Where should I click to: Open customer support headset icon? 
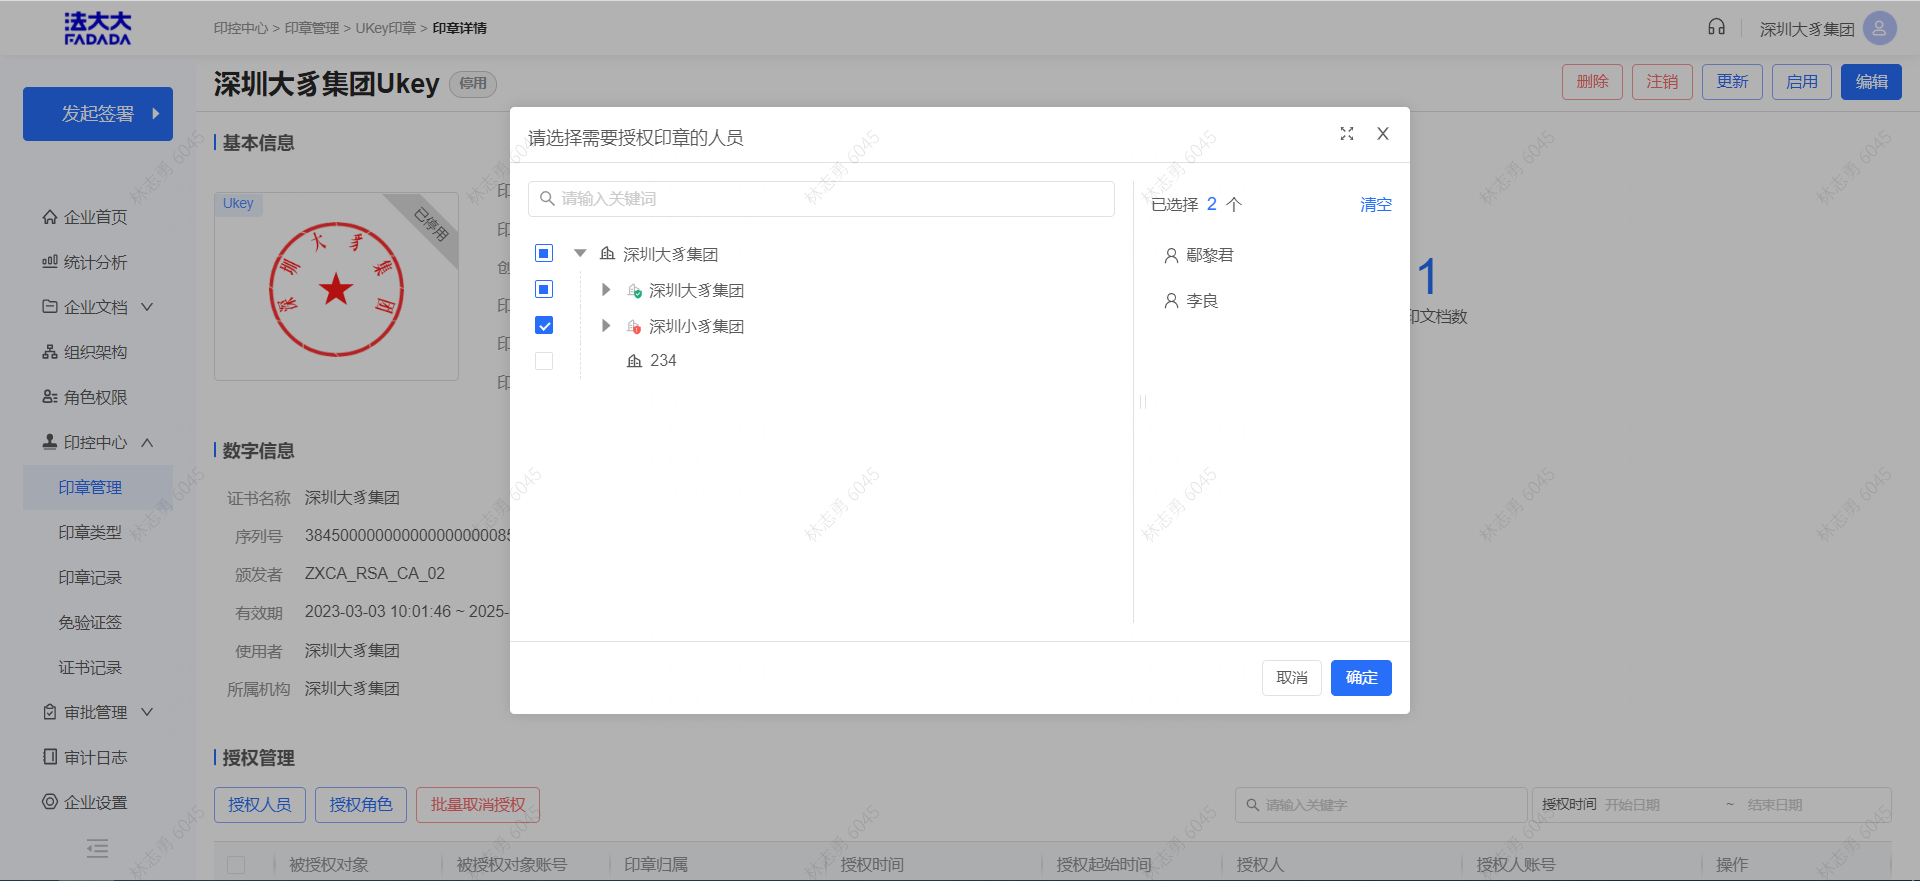pyautogui.click(x=1716, y=27)
